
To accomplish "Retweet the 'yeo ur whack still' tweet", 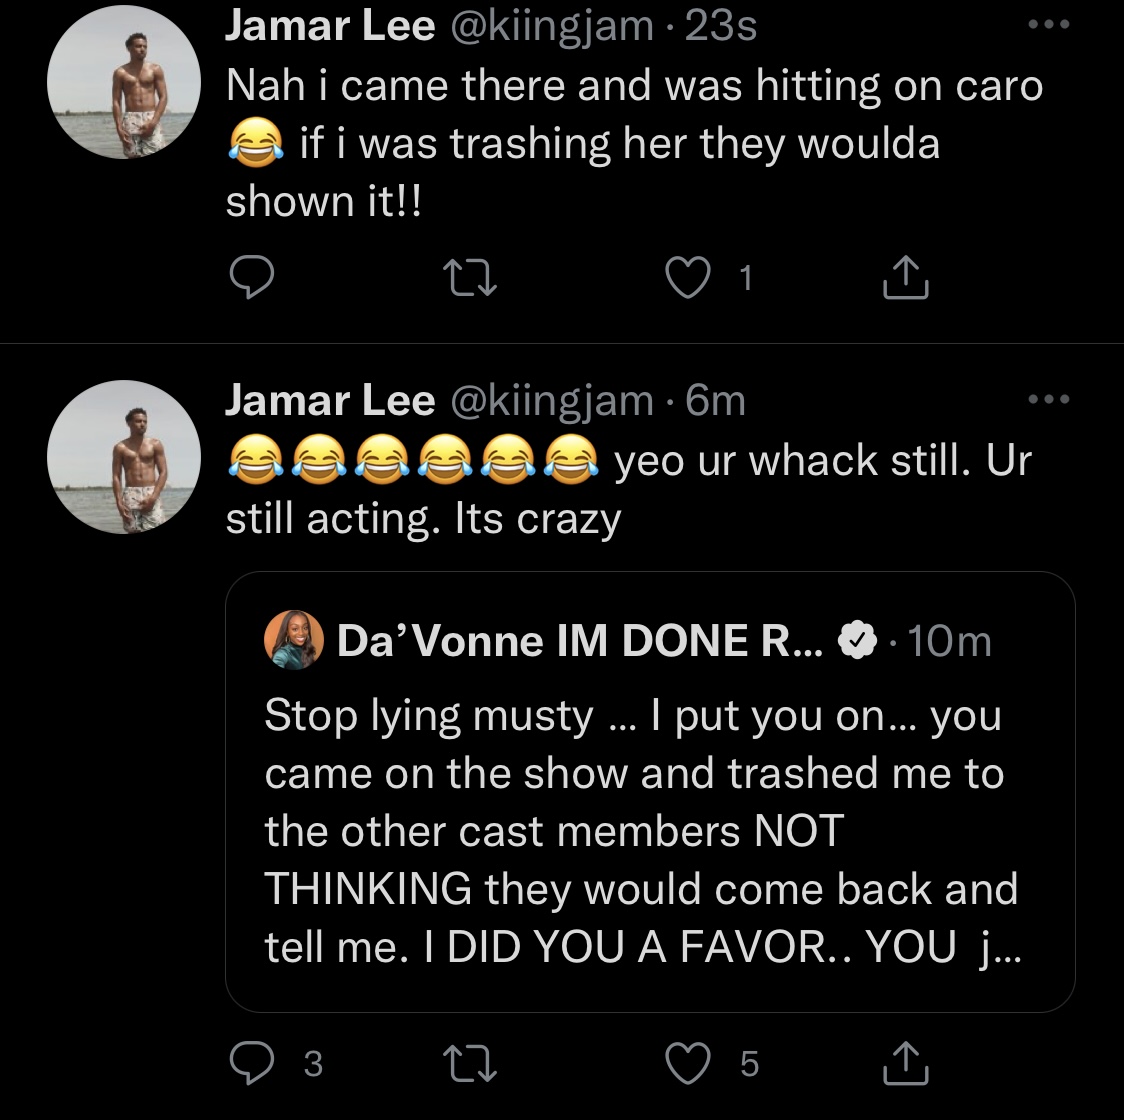I will 470,1063.
